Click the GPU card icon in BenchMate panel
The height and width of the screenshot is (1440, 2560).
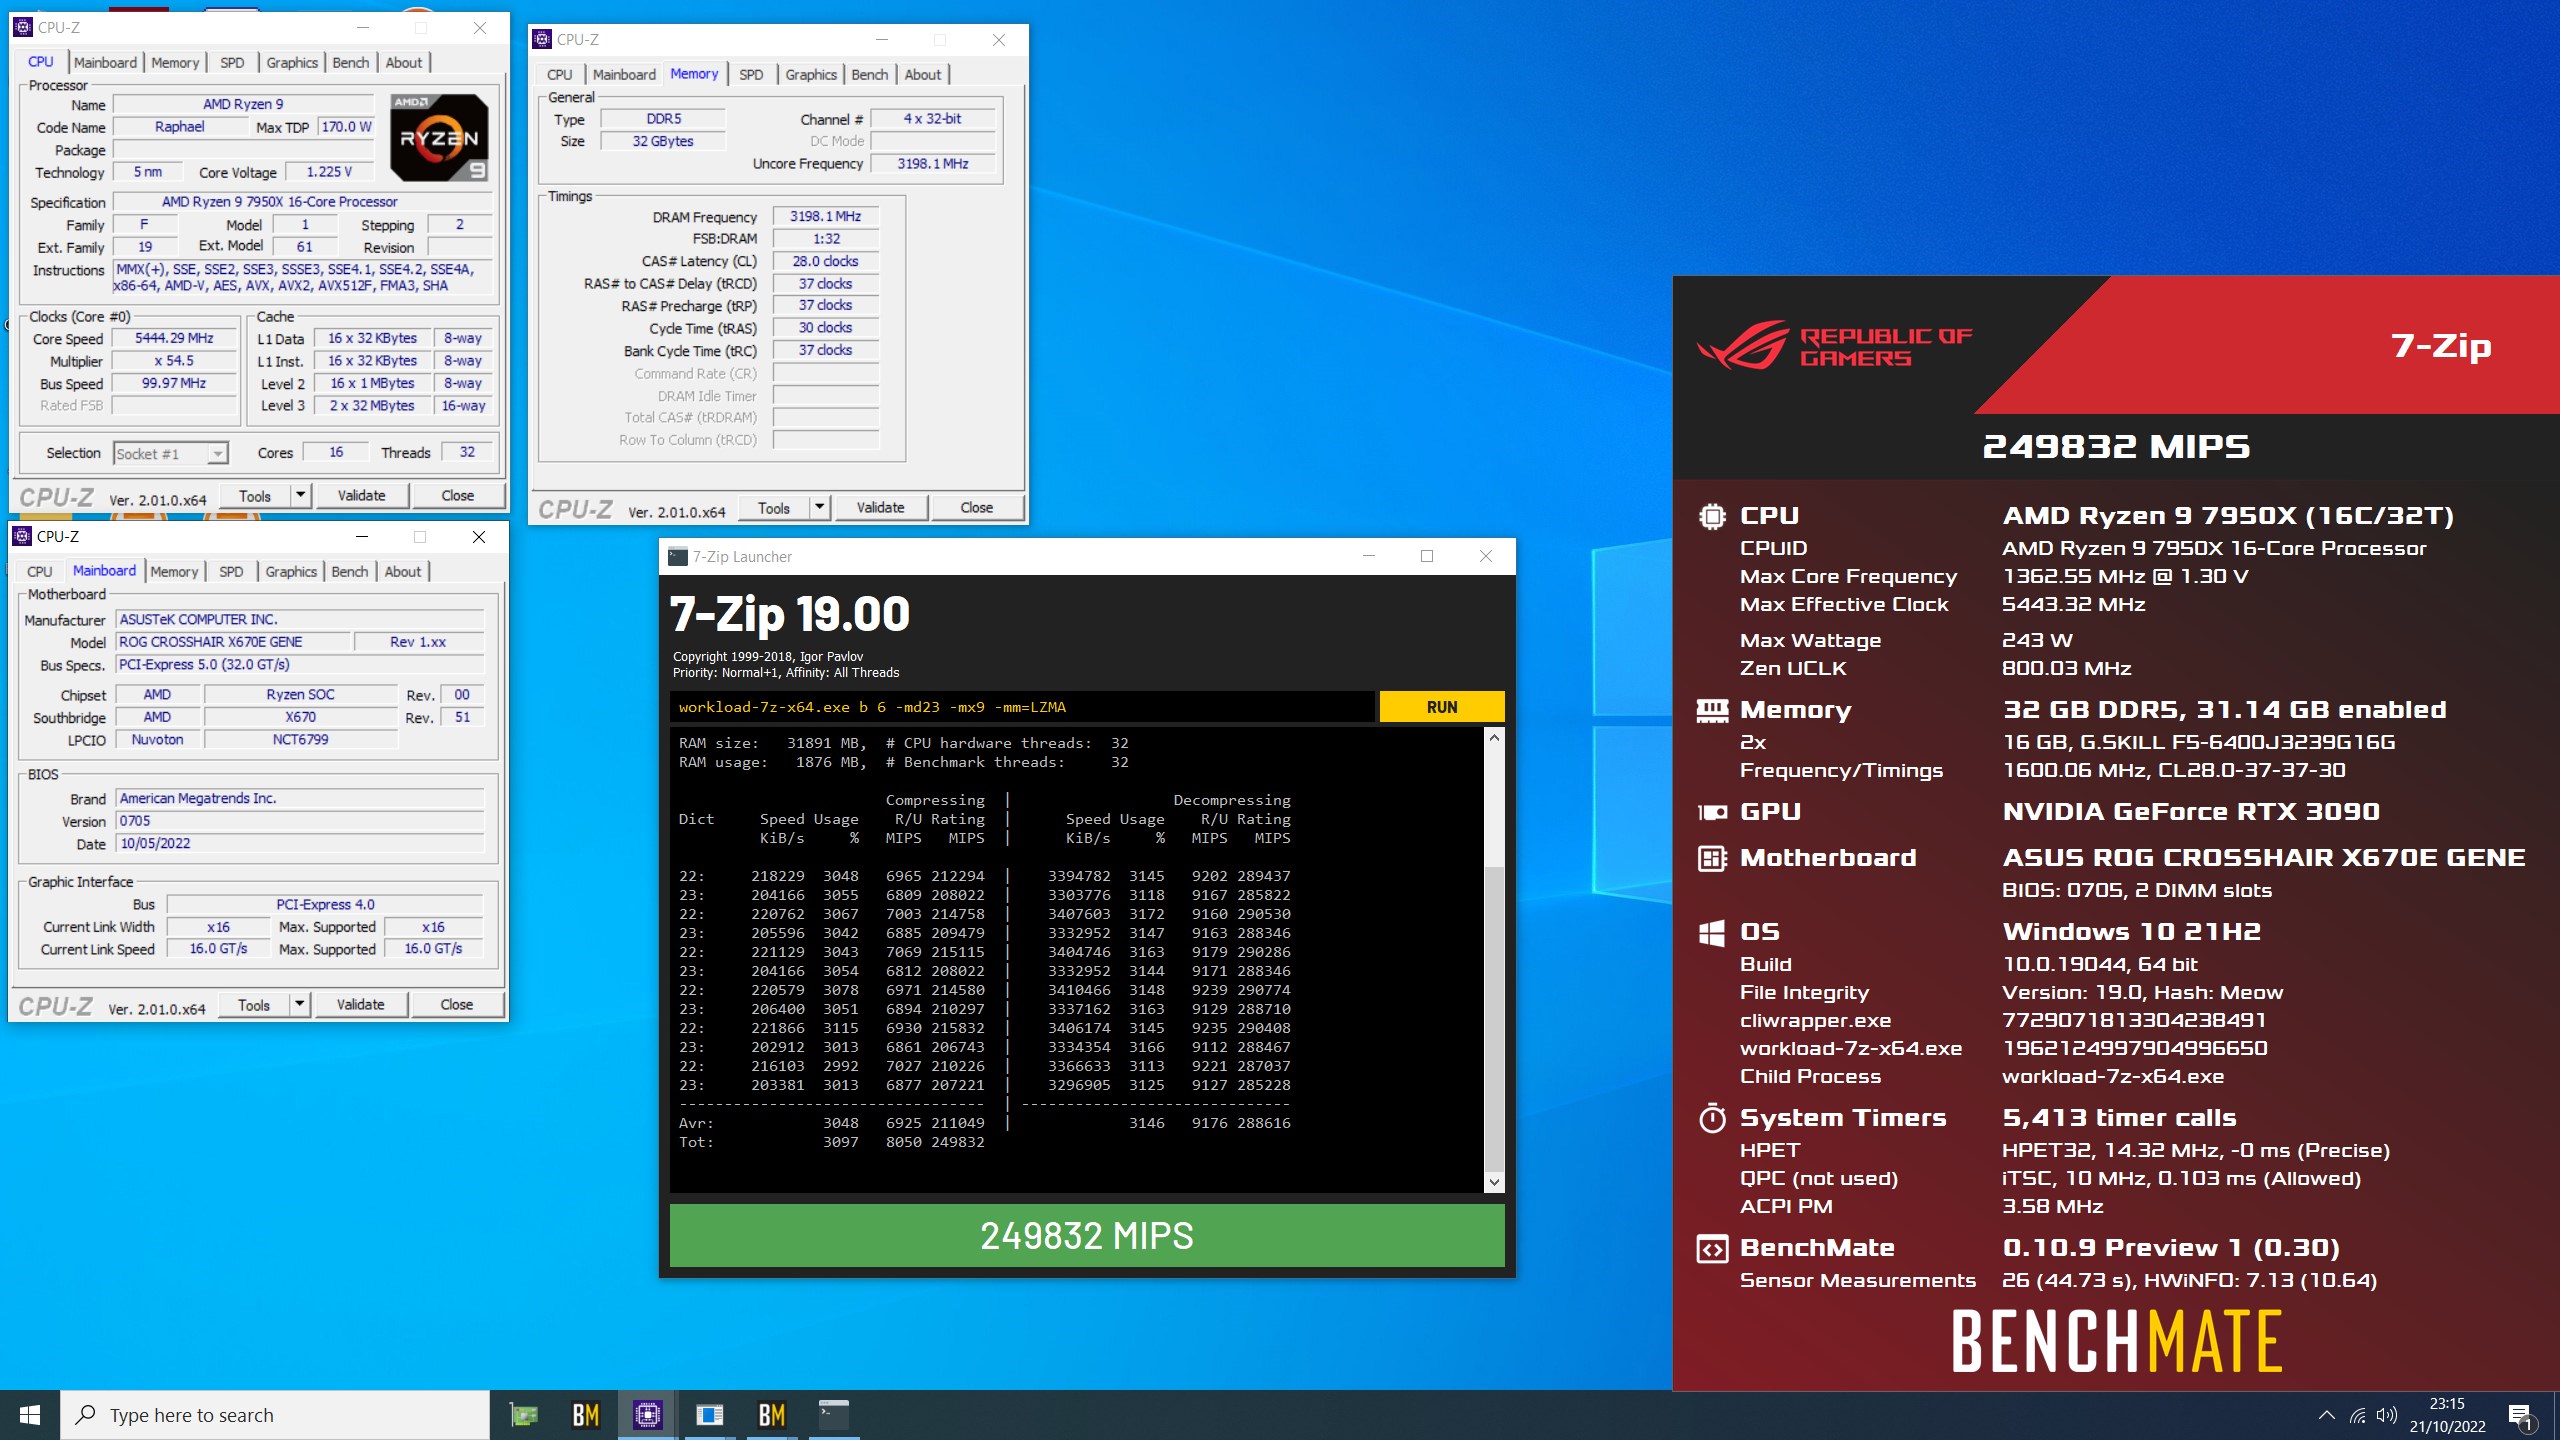pos(1712,812)
